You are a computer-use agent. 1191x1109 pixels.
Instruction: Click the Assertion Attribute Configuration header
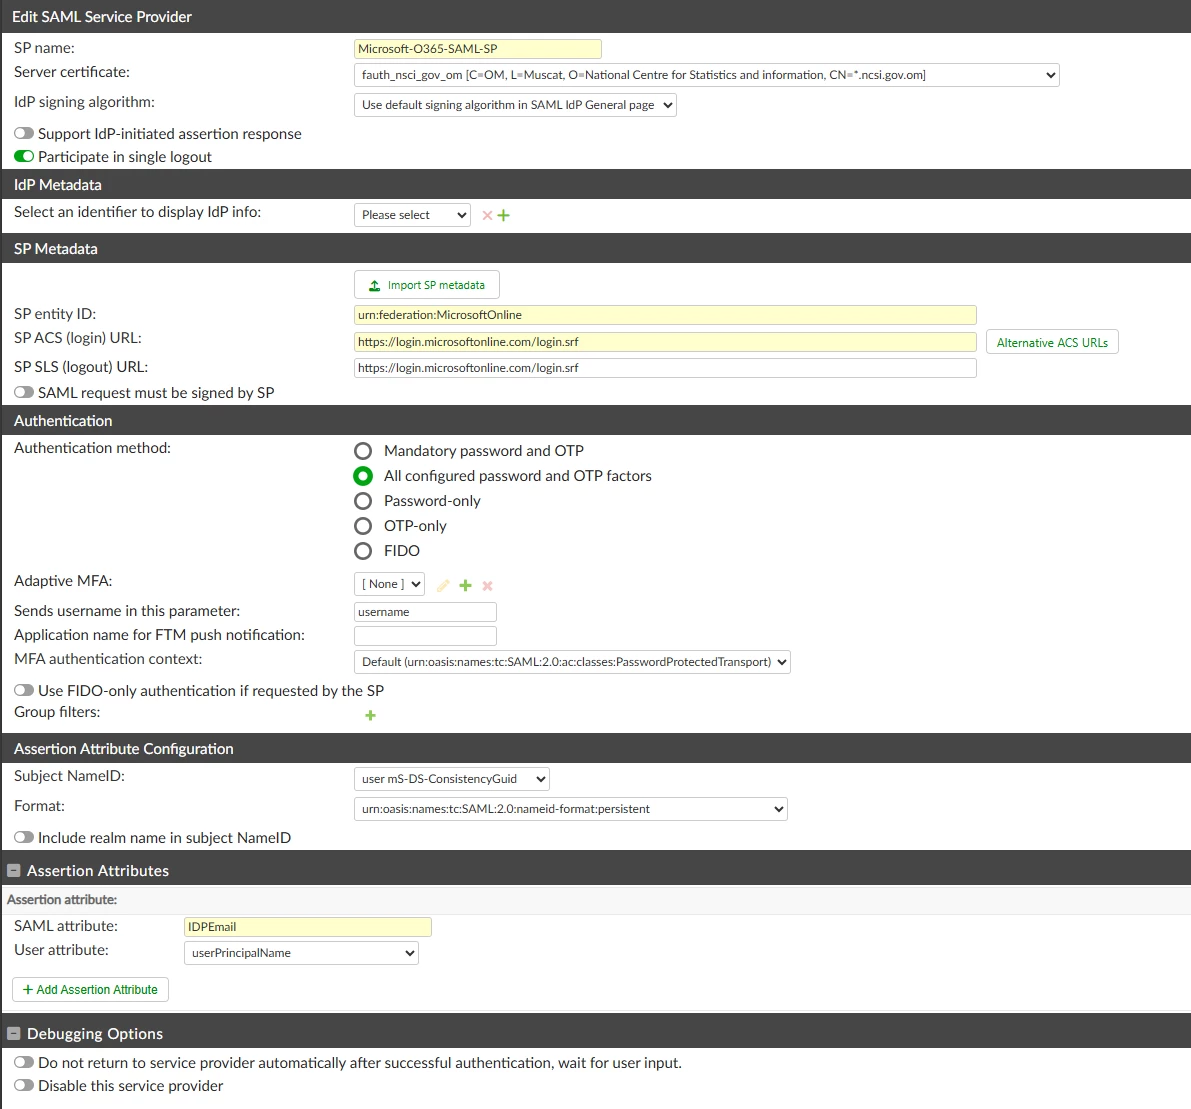click(124, 749)
